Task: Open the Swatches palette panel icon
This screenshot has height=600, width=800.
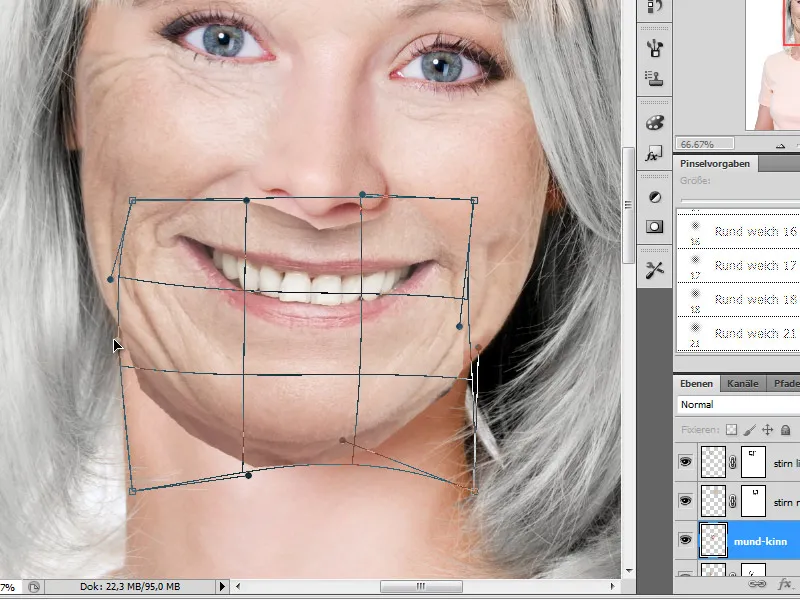Action: coord(655,123)
